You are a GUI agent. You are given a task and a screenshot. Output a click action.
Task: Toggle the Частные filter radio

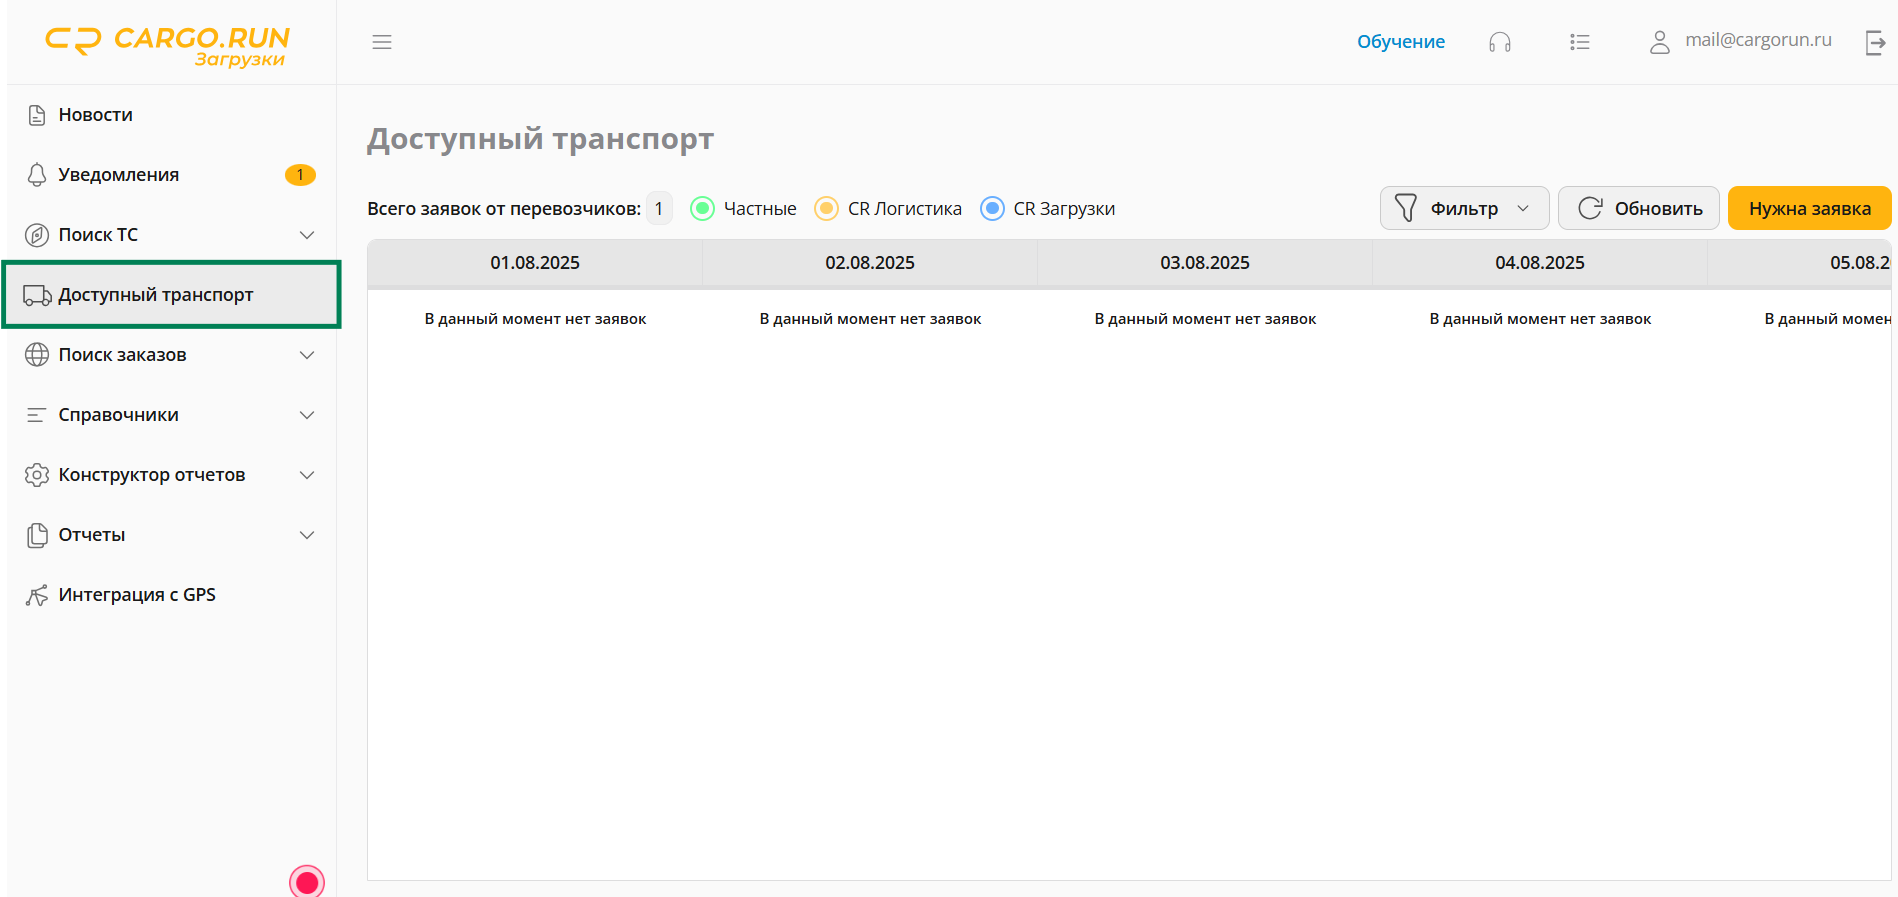point(703,209)
